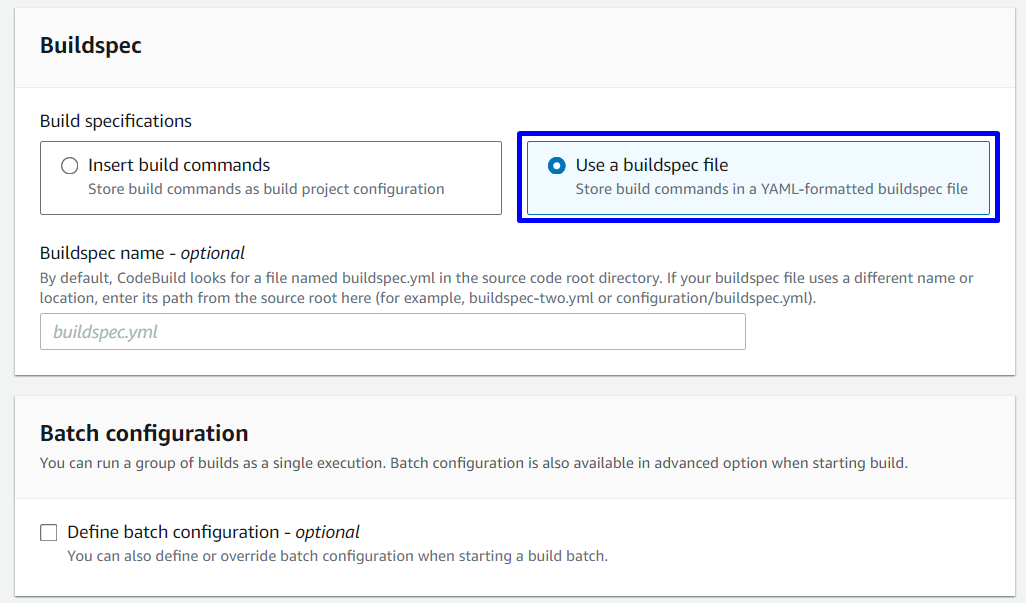The height and width of the screenshot is (603, 1026).
Task: Click the 'run a group of builds' description
Action: coord(473,463)
